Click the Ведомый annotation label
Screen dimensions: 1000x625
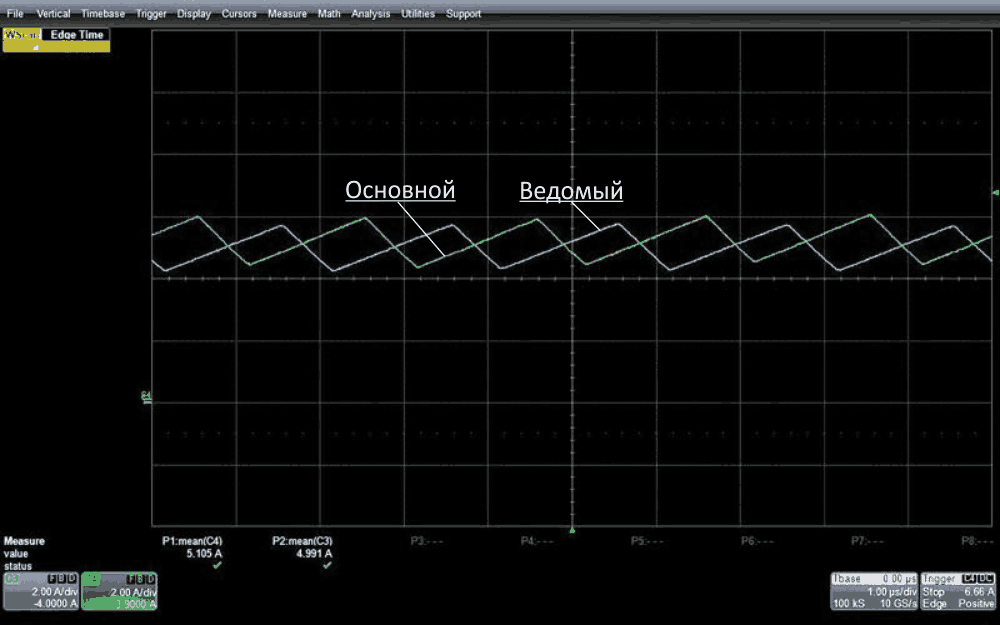pyautogui.click(x=571, y=191)
